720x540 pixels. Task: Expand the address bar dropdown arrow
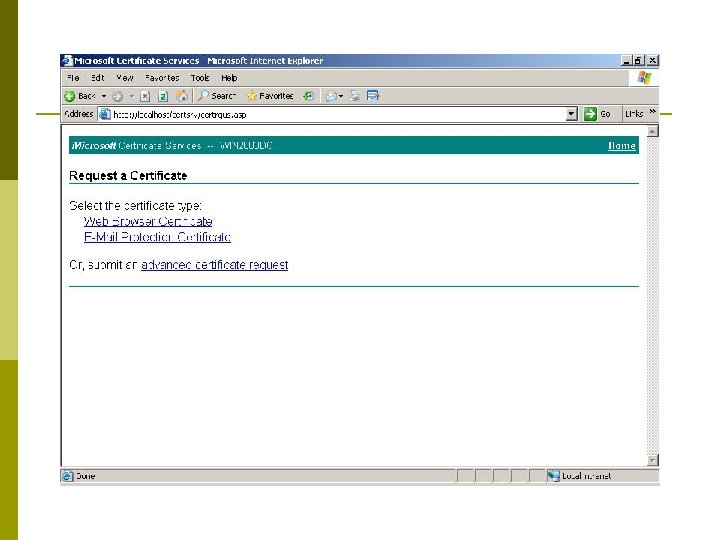click(571, 114)
